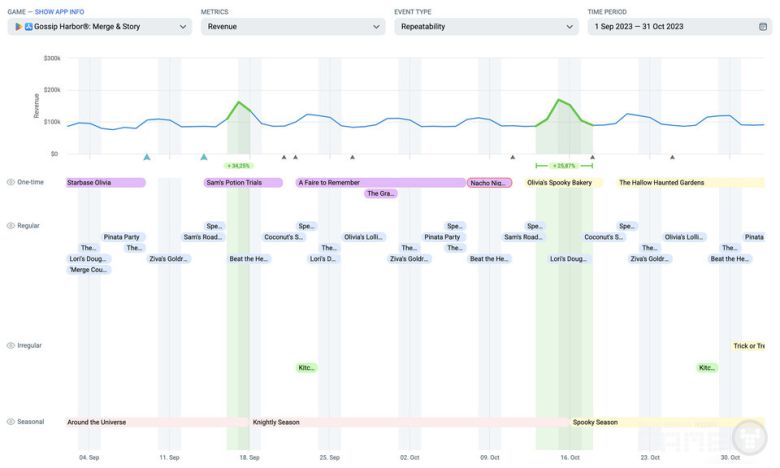This screenshot has width=780, height=468.
Task: Click the +34,25% revenue uplift badge
Action: 239,166
